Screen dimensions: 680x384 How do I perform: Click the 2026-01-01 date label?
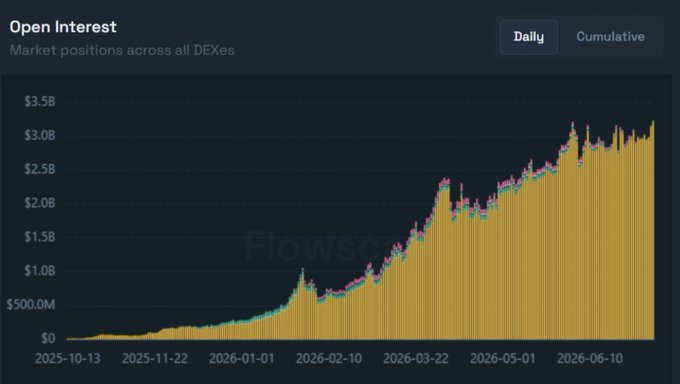pos(242,359)
